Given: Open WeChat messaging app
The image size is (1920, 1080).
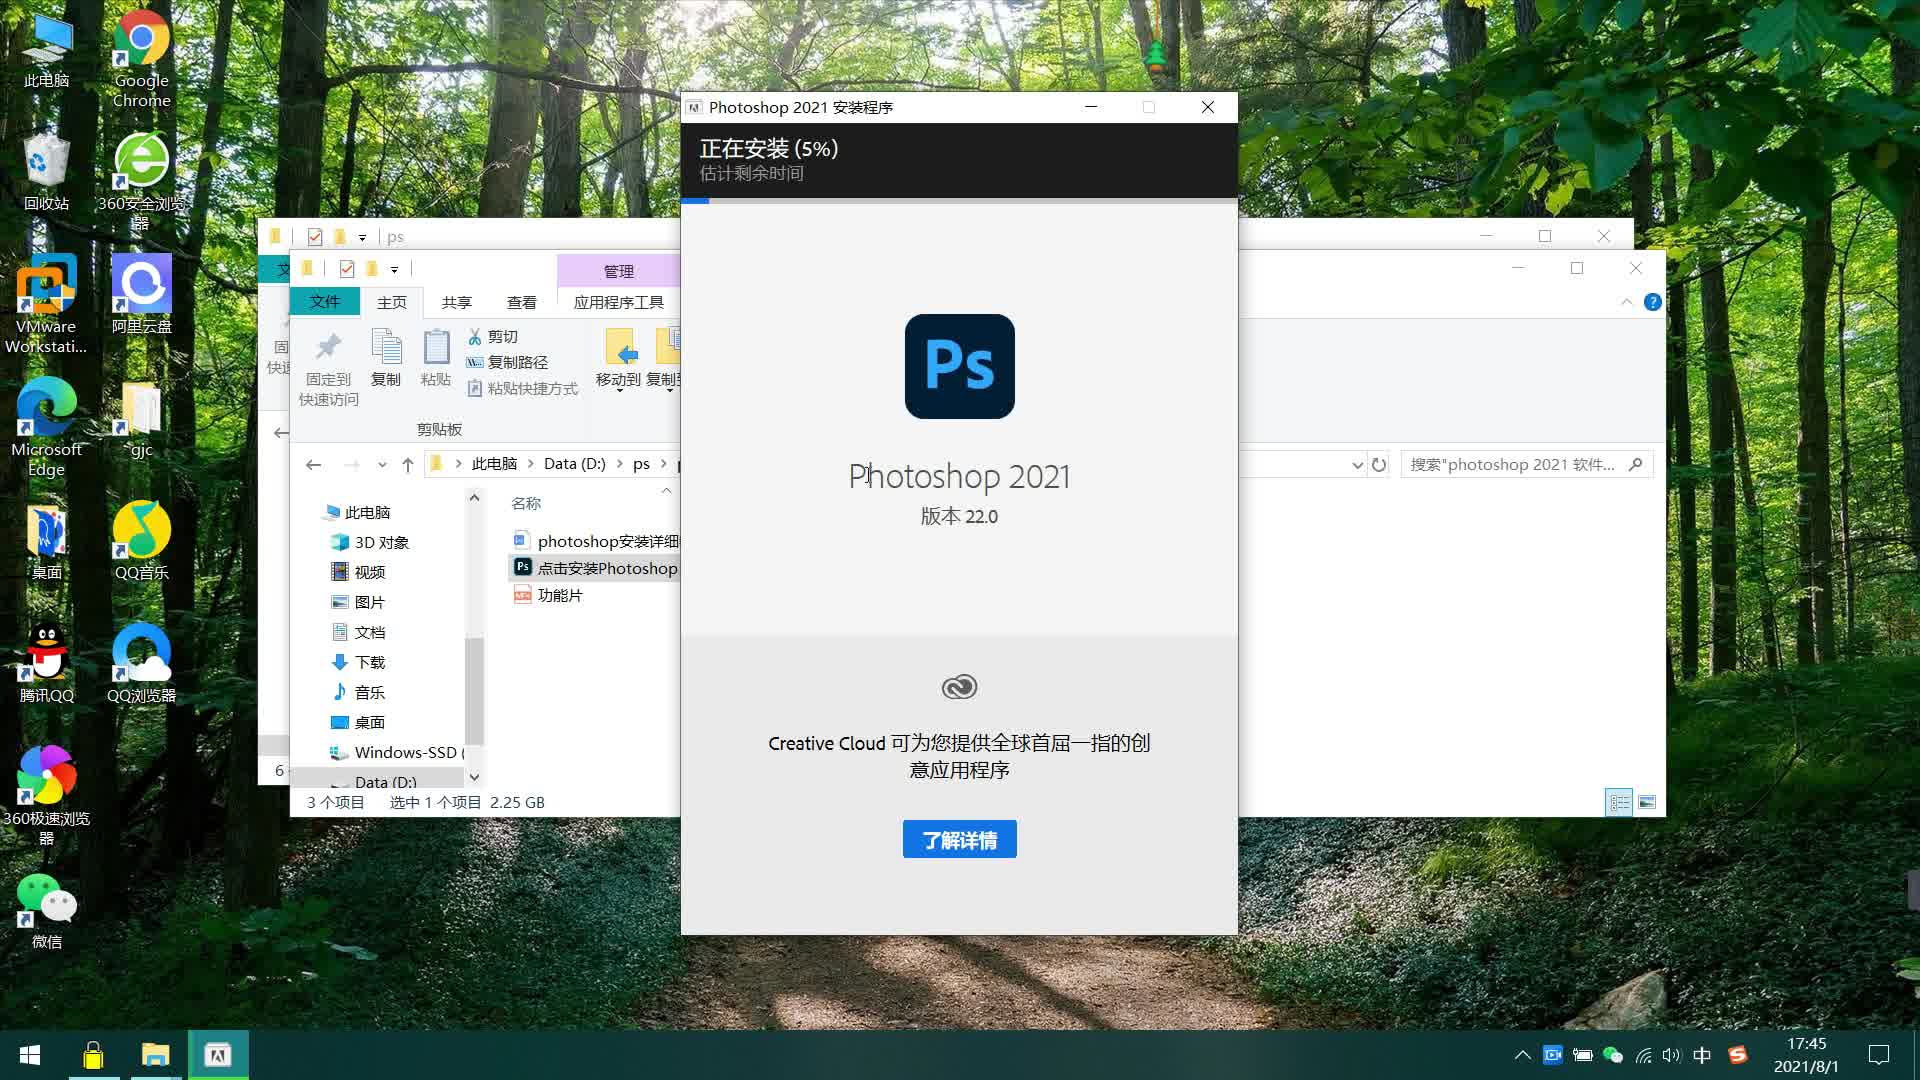Looking at the screenshot, I should coord(46,910).
